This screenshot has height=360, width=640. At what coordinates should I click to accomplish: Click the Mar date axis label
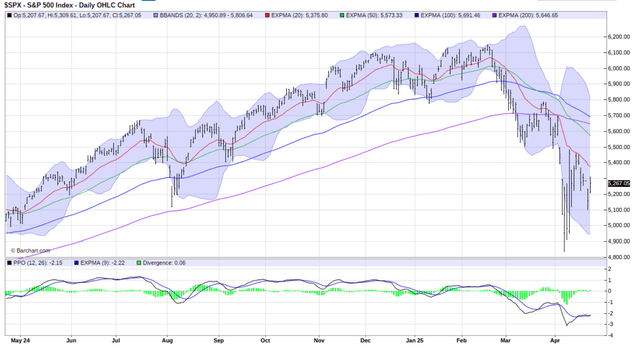pos(505,340)
